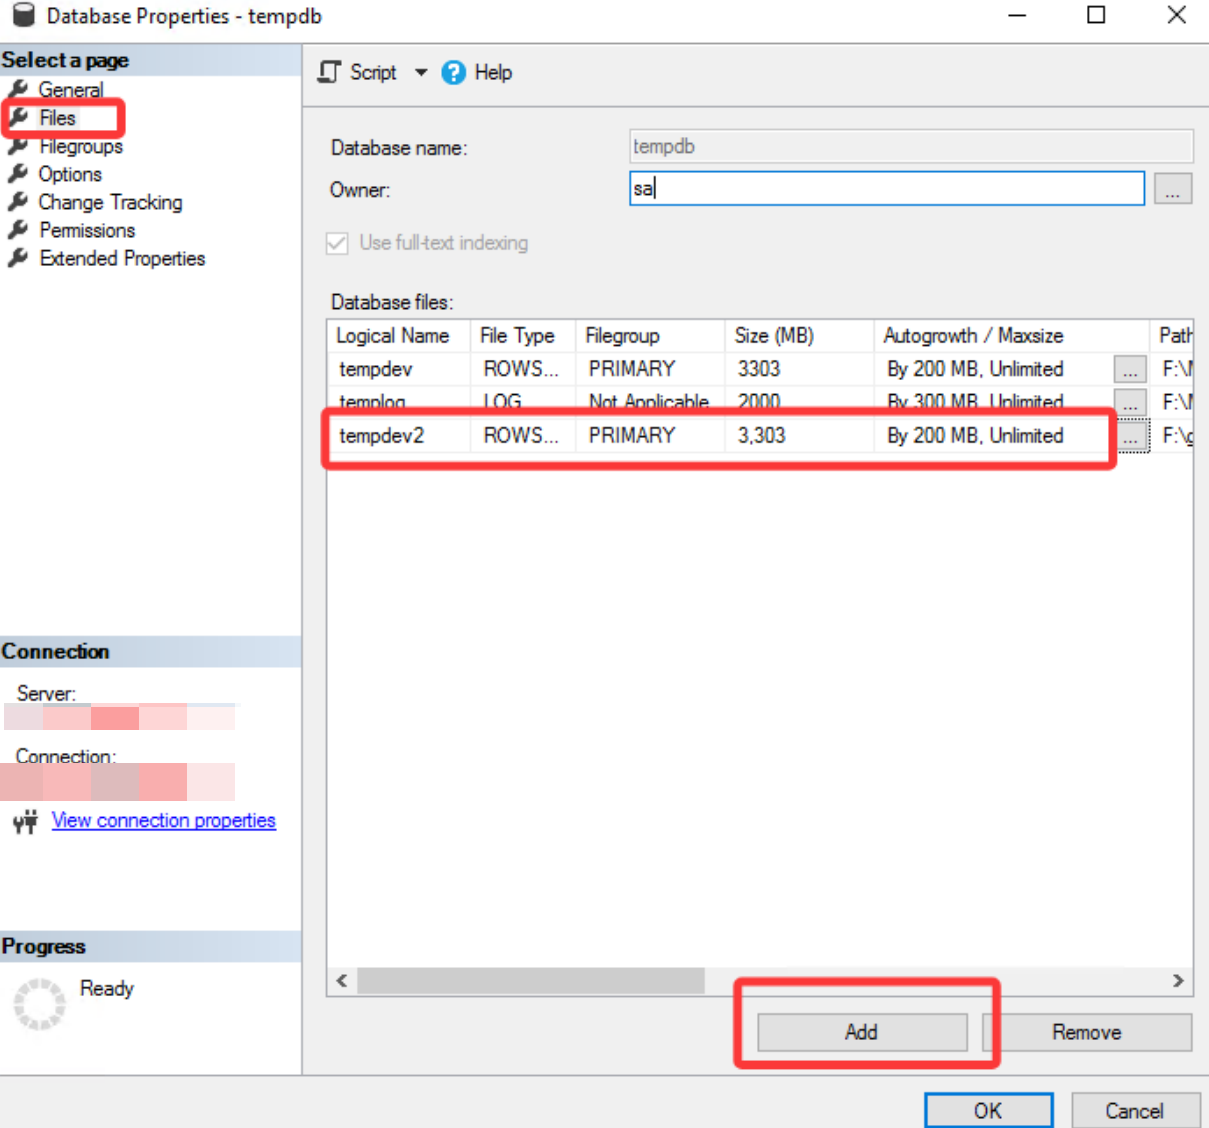Image resolution: width=1209 pixels, height=1128 pixels.
Task: Open the General page
Action: coord(70,90)
